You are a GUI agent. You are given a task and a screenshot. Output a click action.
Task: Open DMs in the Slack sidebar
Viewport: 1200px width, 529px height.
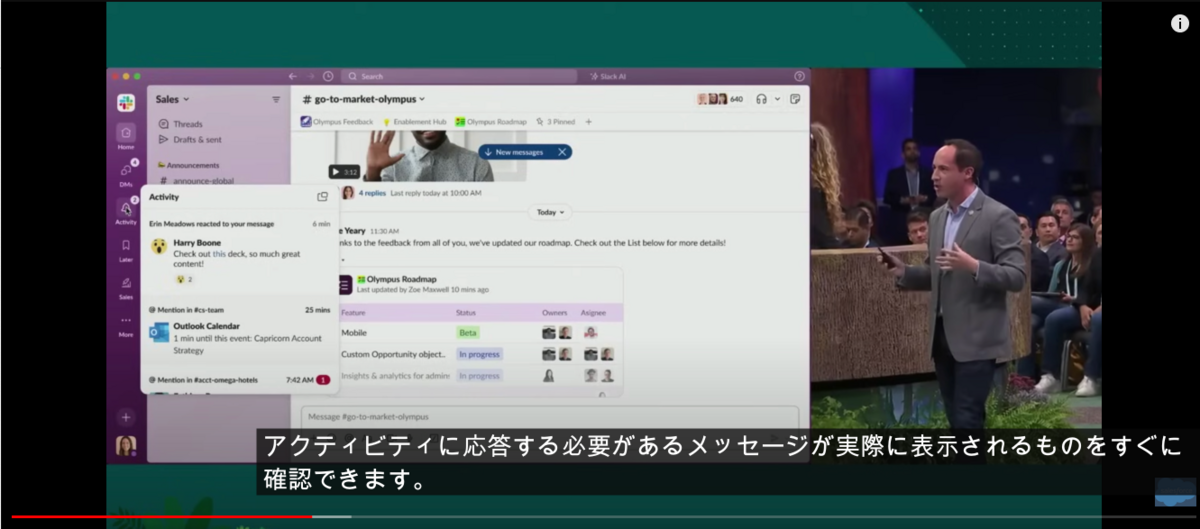pos(126,173)
